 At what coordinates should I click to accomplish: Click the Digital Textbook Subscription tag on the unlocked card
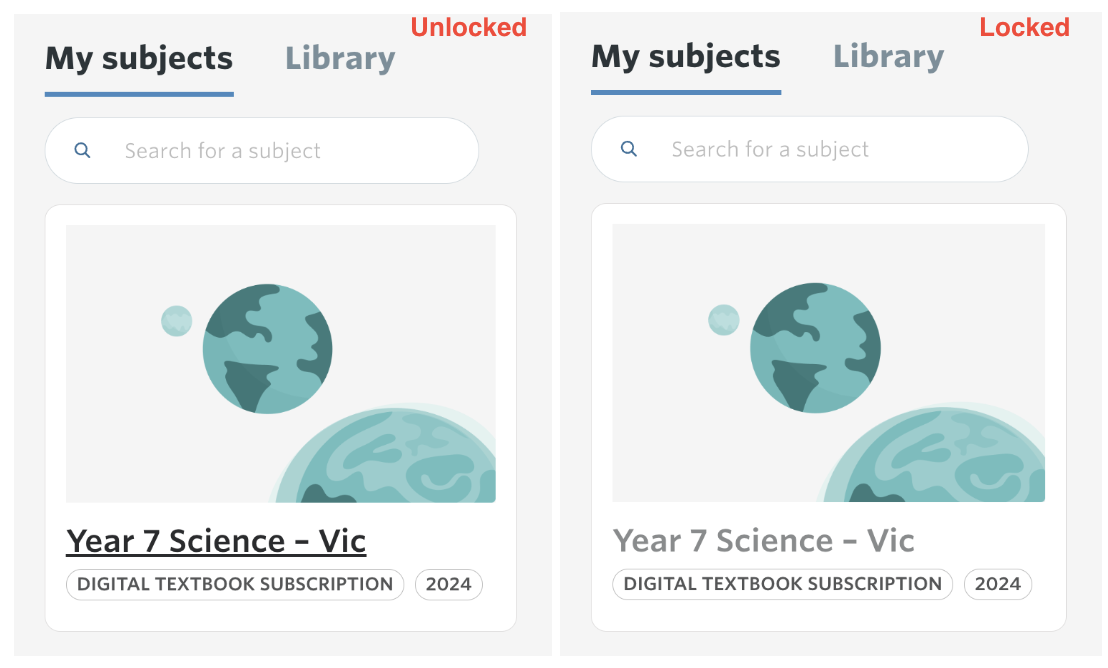point(235,585)
